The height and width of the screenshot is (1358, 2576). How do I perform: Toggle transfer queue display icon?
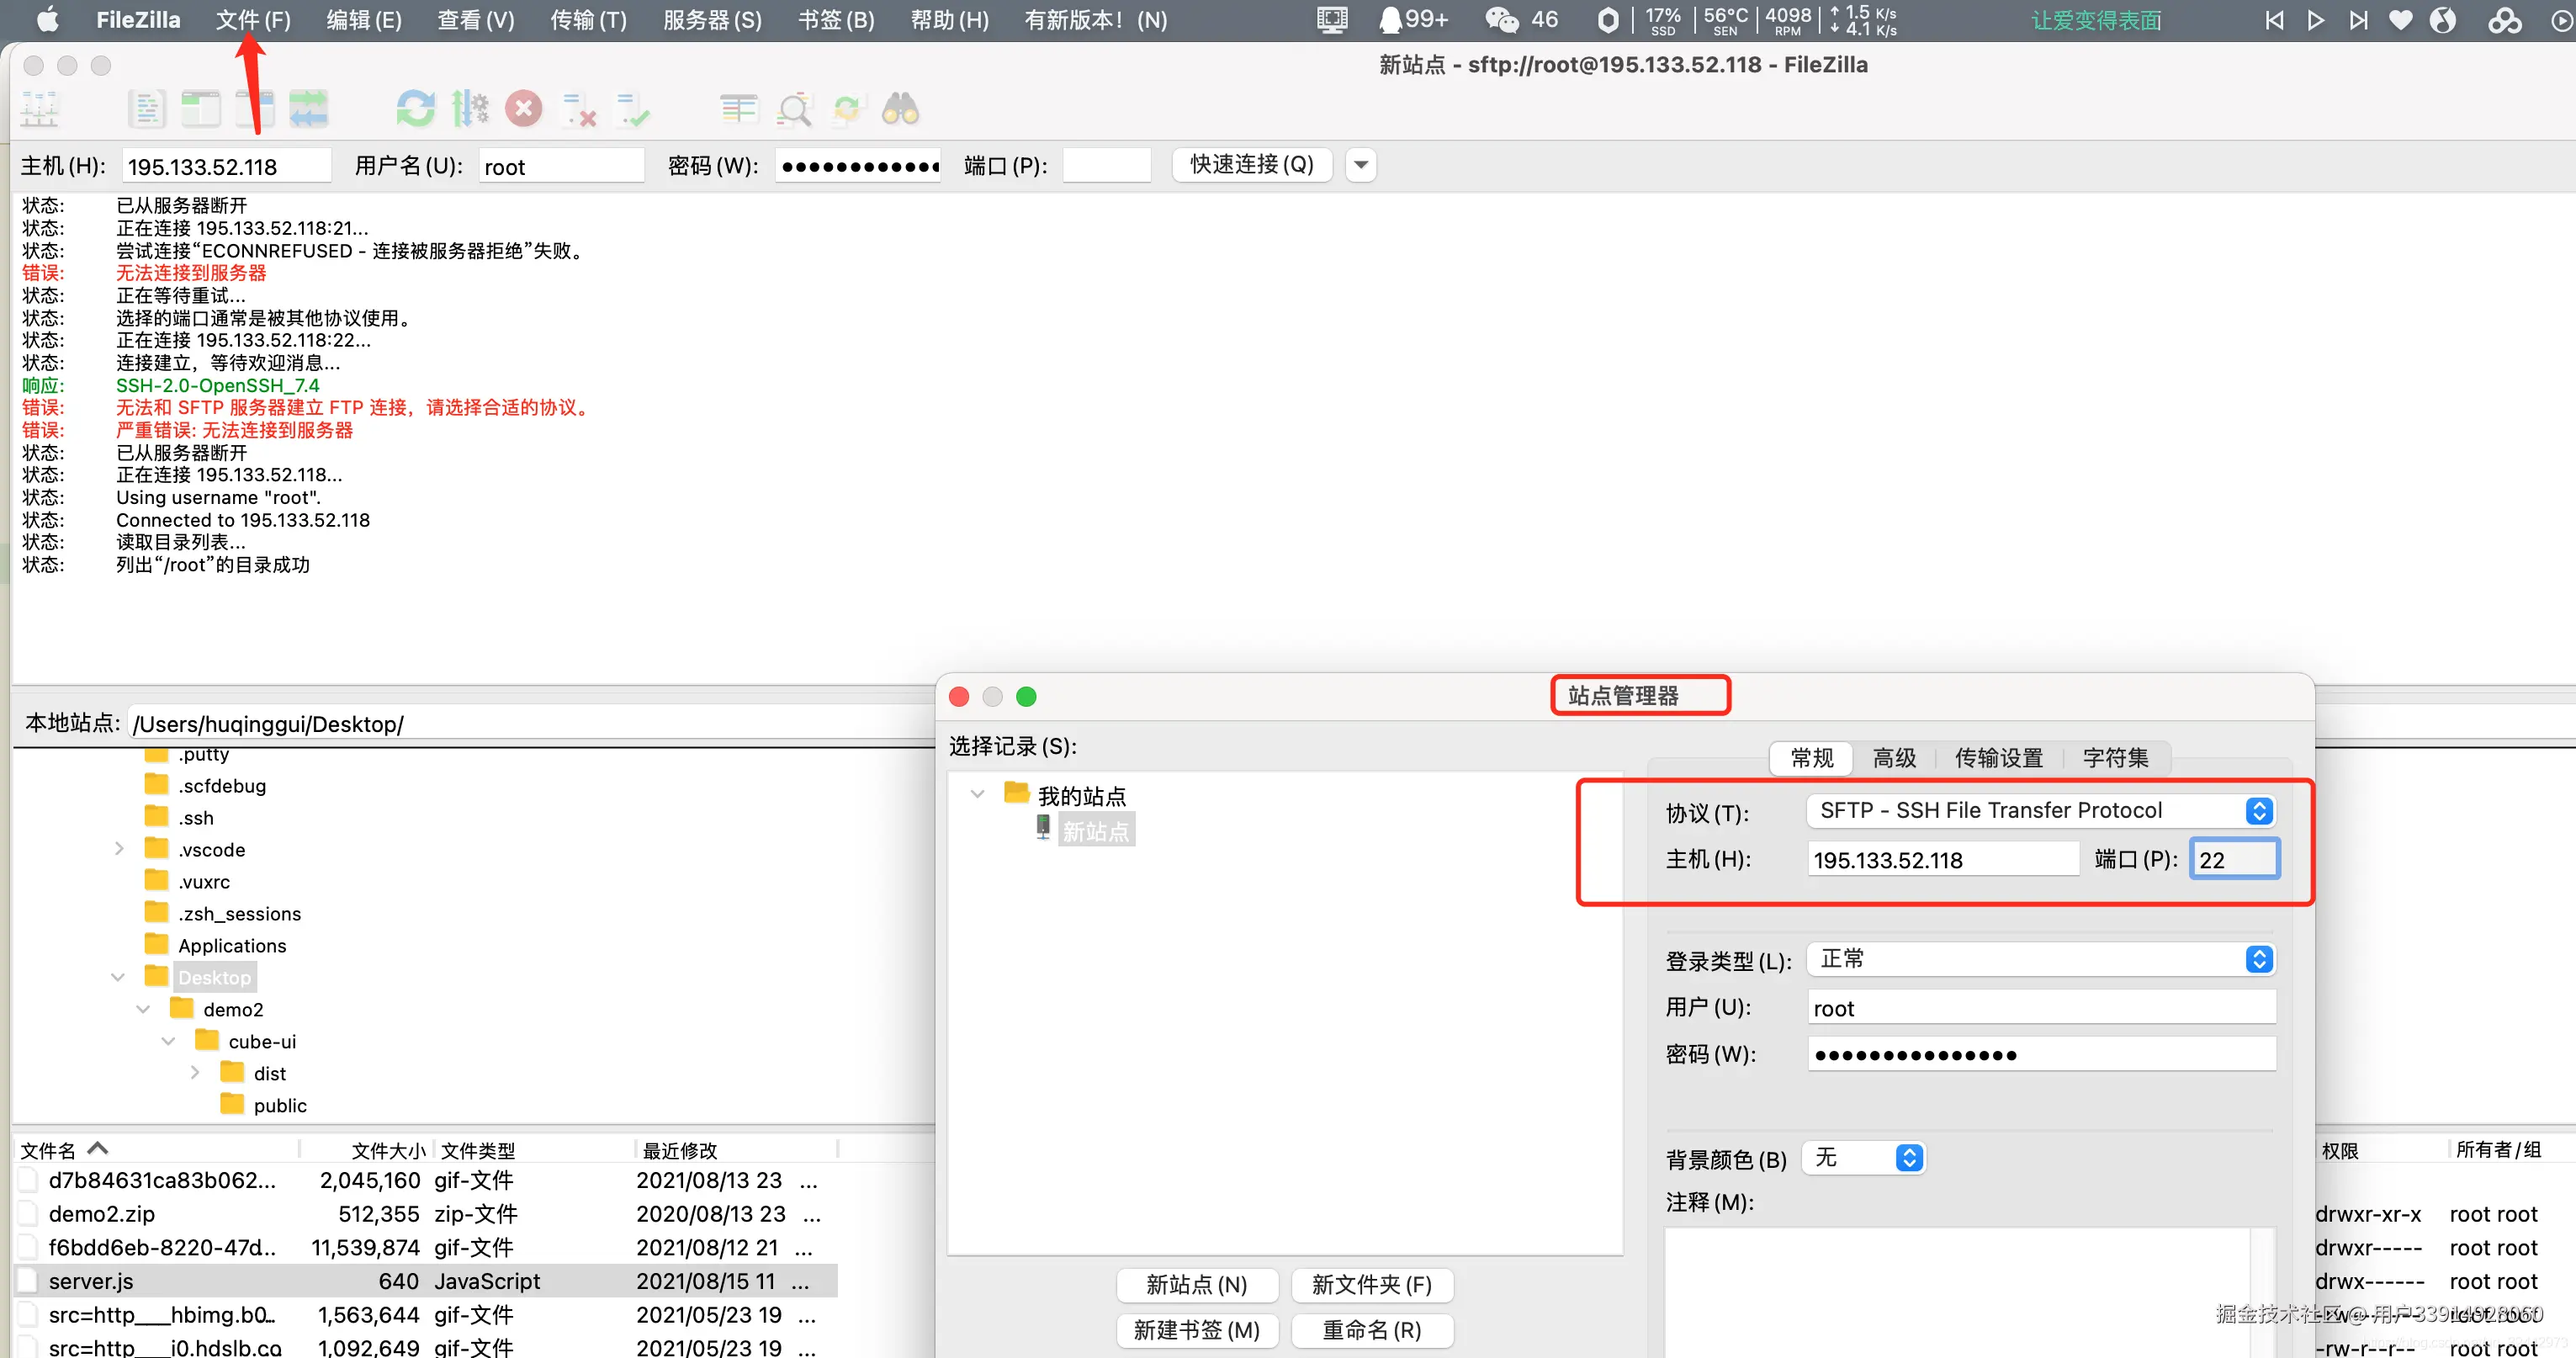pyautogui.click(x=309, y=109)
